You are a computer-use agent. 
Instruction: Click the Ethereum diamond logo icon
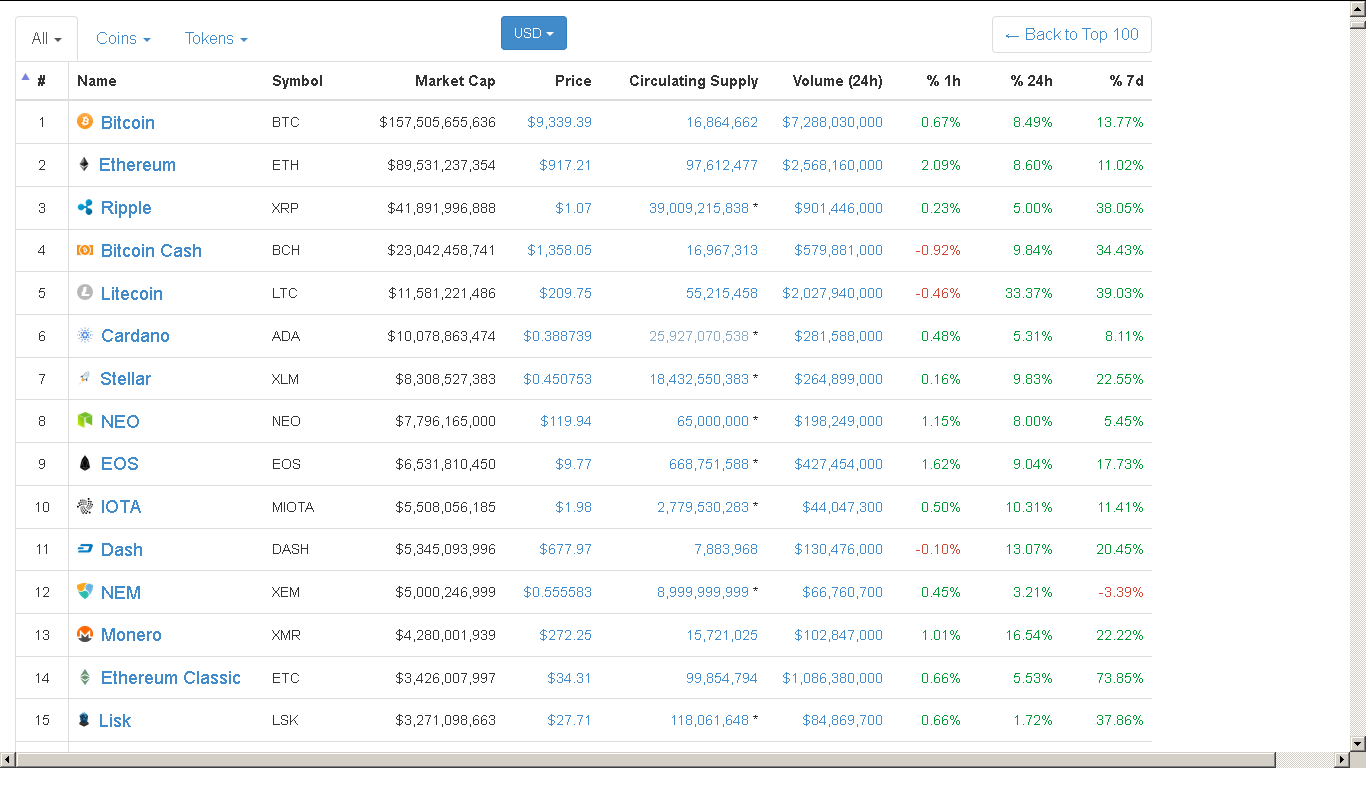pyautogui.click(x=84, y=164)
